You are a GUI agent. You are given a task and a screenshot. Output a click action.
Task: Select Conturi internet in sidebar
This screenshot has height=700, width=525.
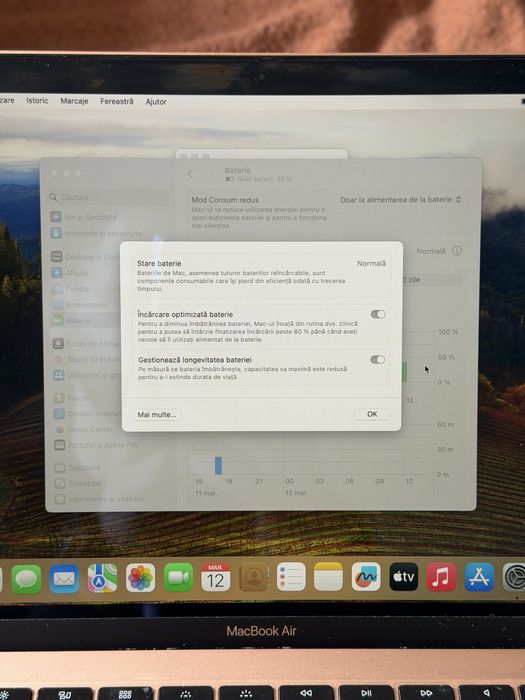tap(87, 414)
